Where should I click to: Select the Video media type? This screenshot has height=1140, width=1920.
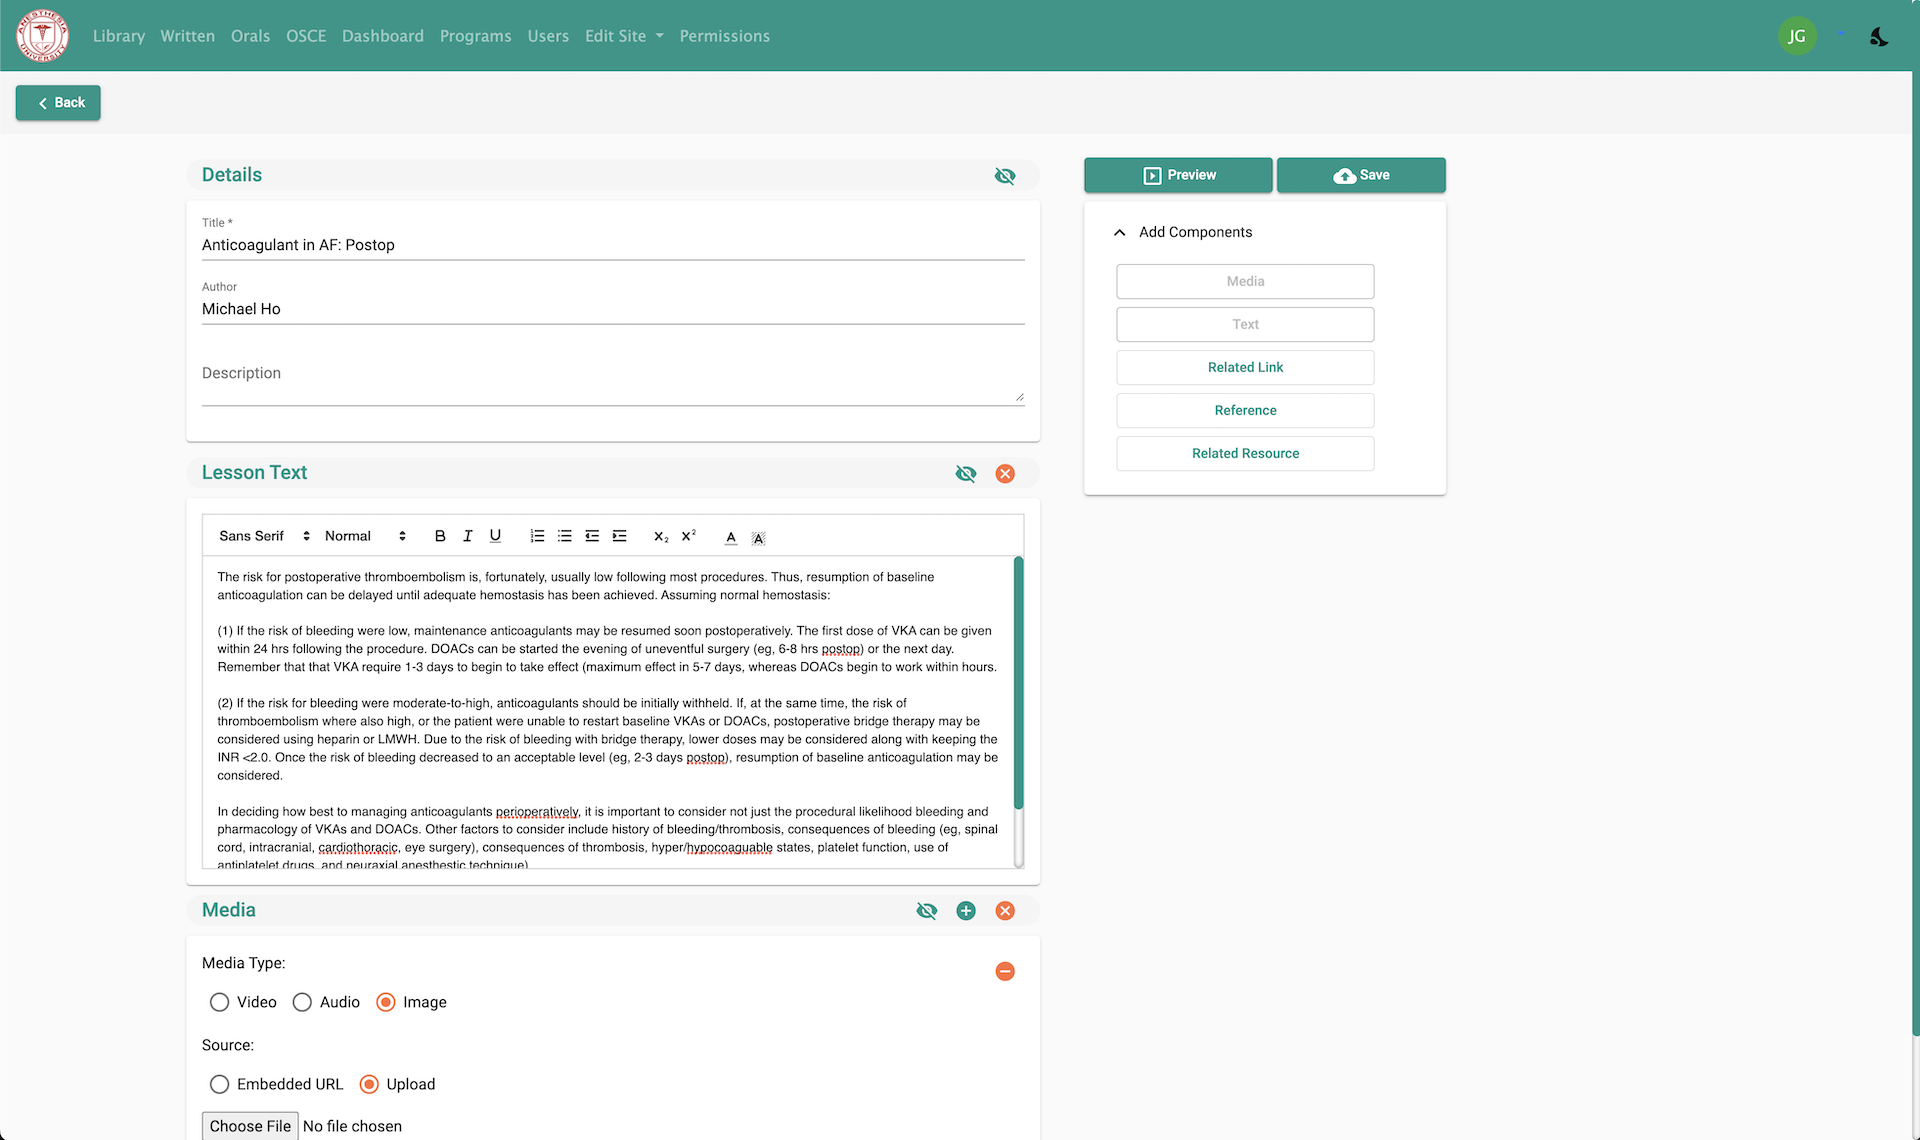point(219,1002)
